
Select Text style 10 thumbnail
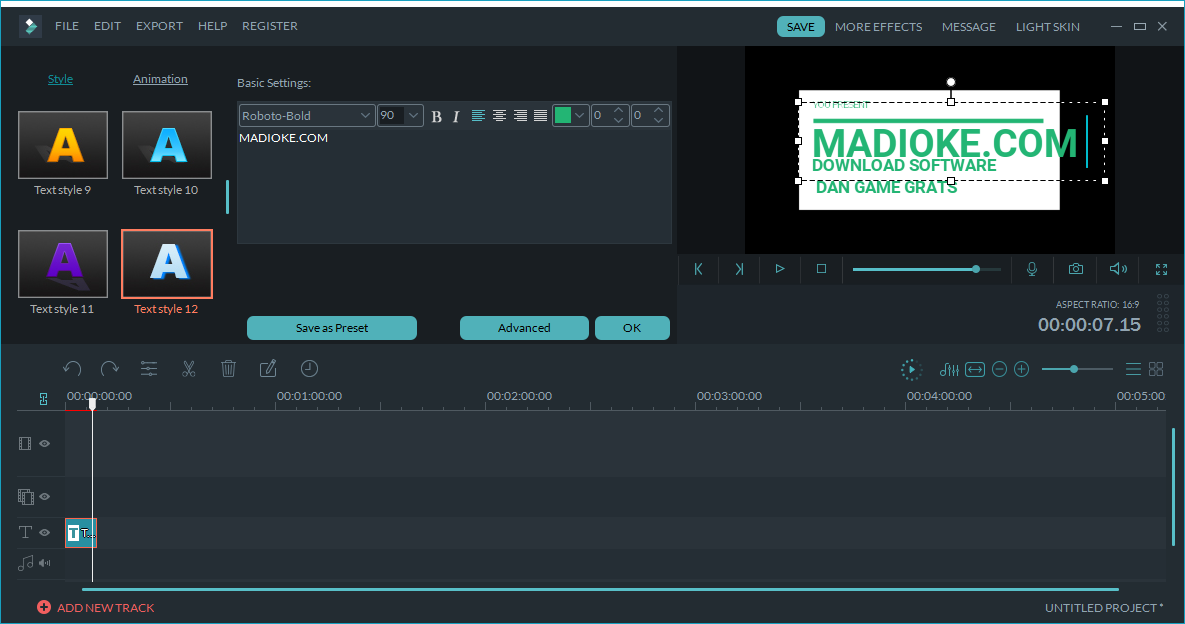[x=167, y=145]
